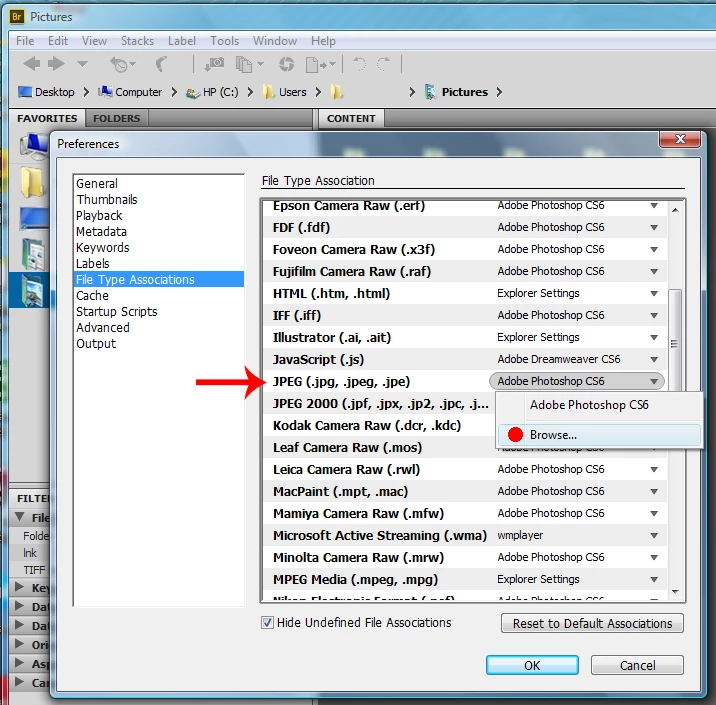Click the Pictures library icon in the path bar

(x=430, y=92)
